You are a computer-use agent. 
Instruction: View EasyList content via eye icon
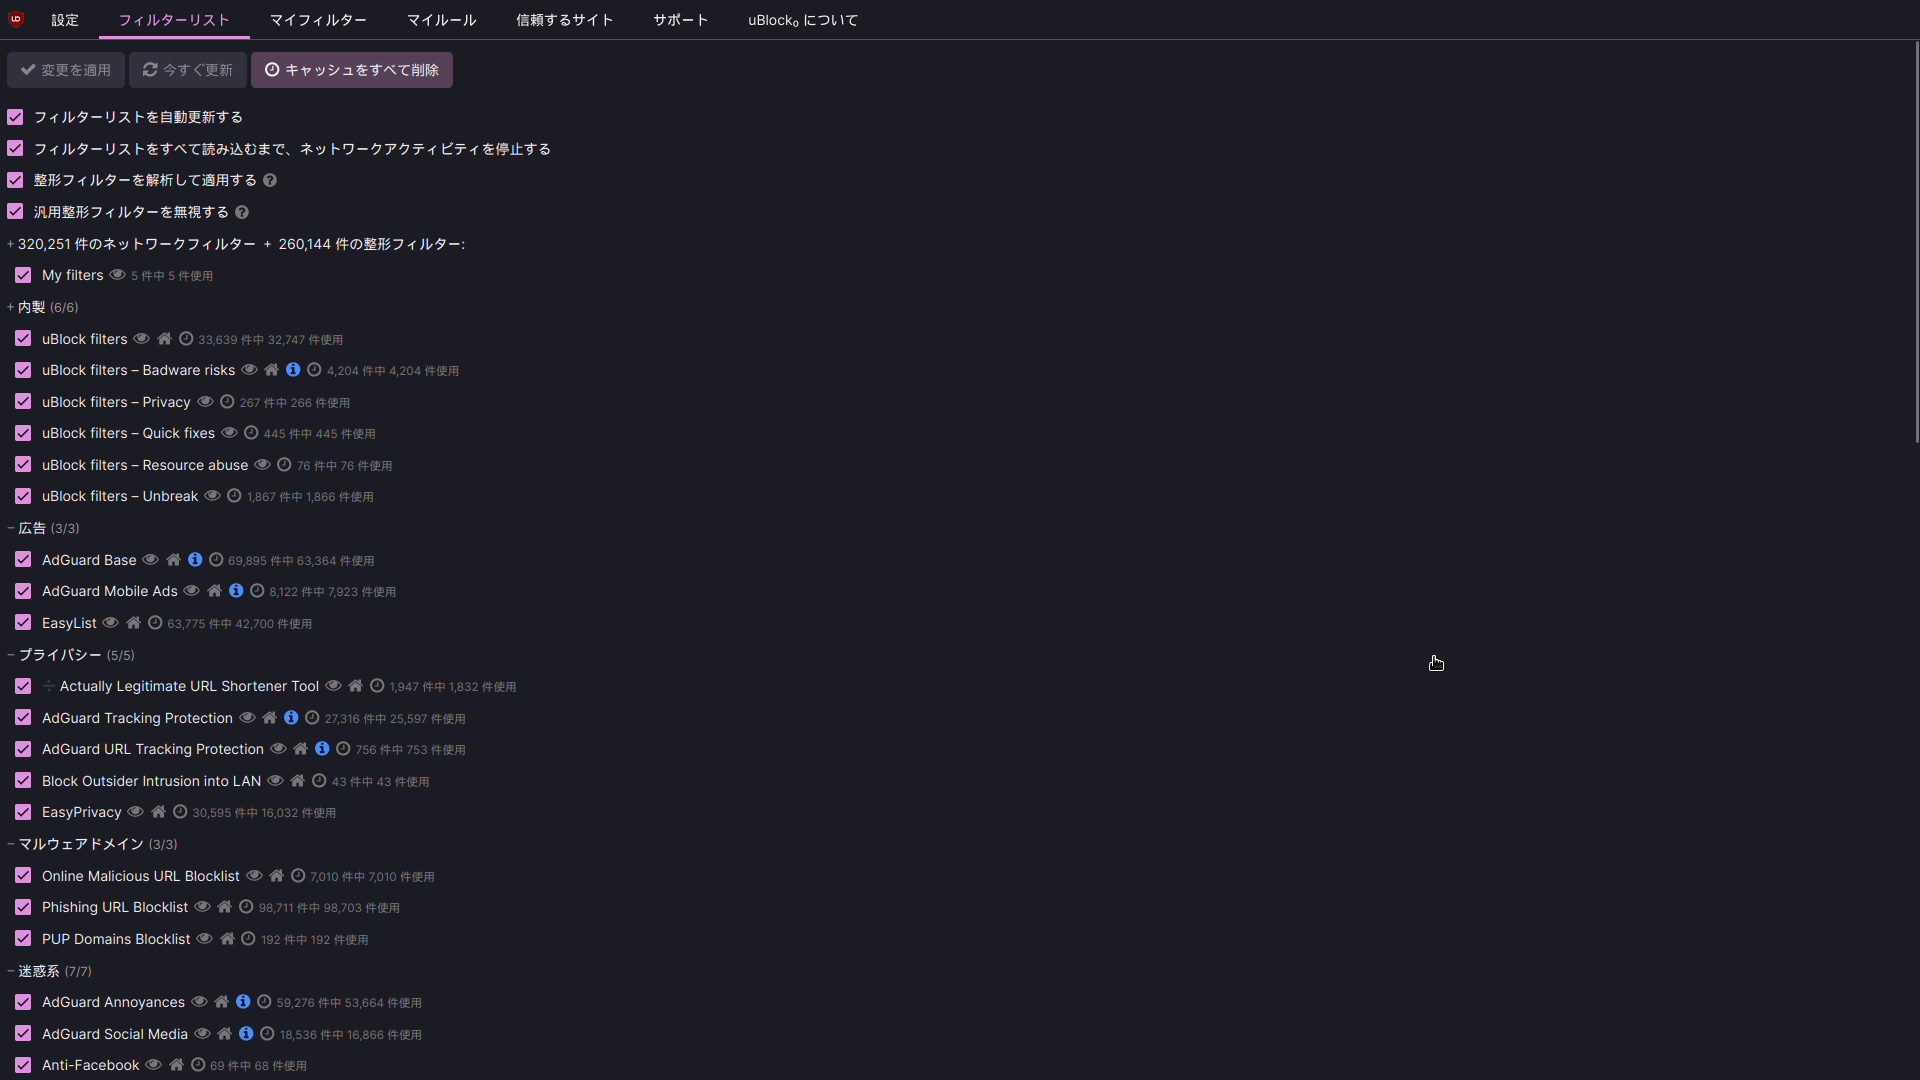[110, 623]
